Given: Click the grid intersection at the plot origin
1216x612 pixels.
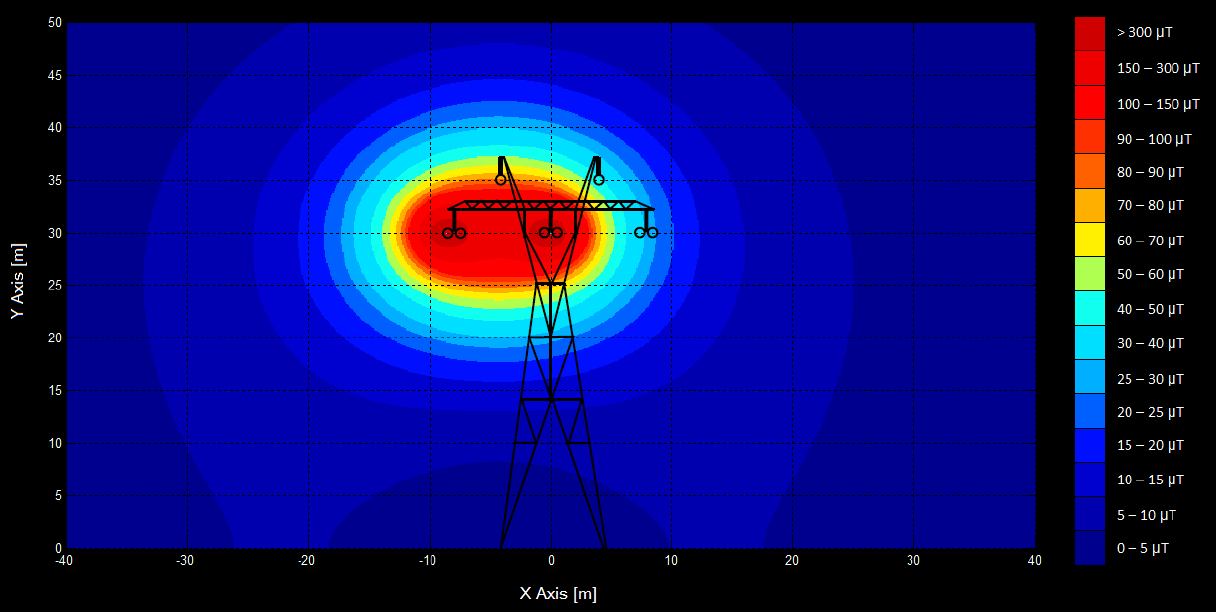Looking at the screenshot, I should point(550,545).
